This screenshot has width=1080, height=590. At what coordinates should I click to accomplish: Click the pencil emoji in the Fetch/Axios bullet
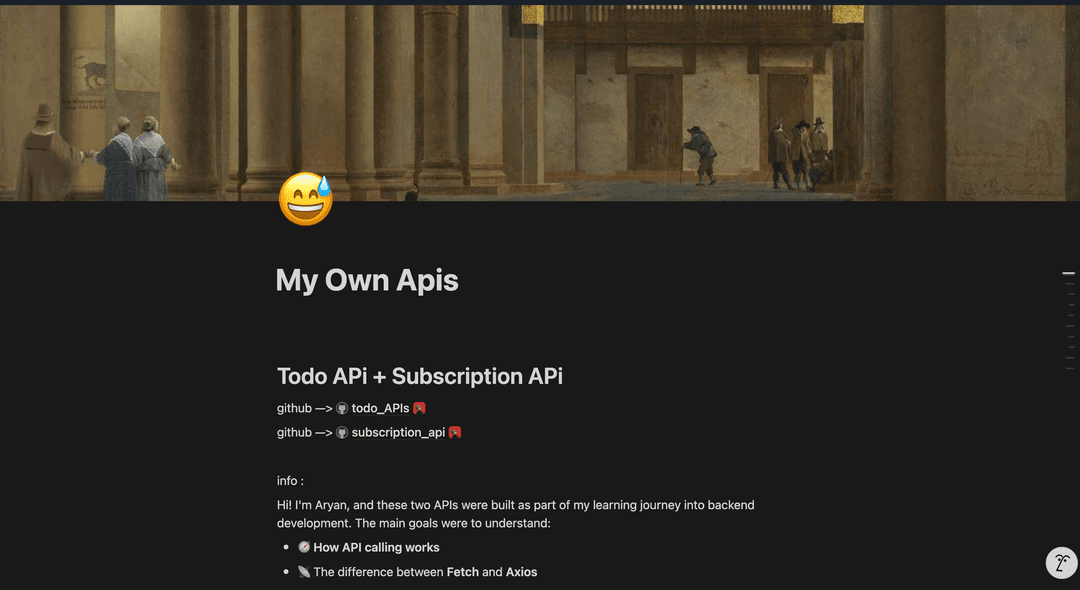tap(303, 571)
